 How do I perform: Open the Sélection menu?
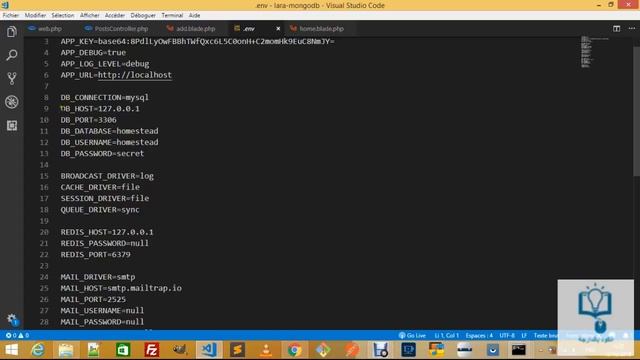pyautogui.click(x=62, y=15)
